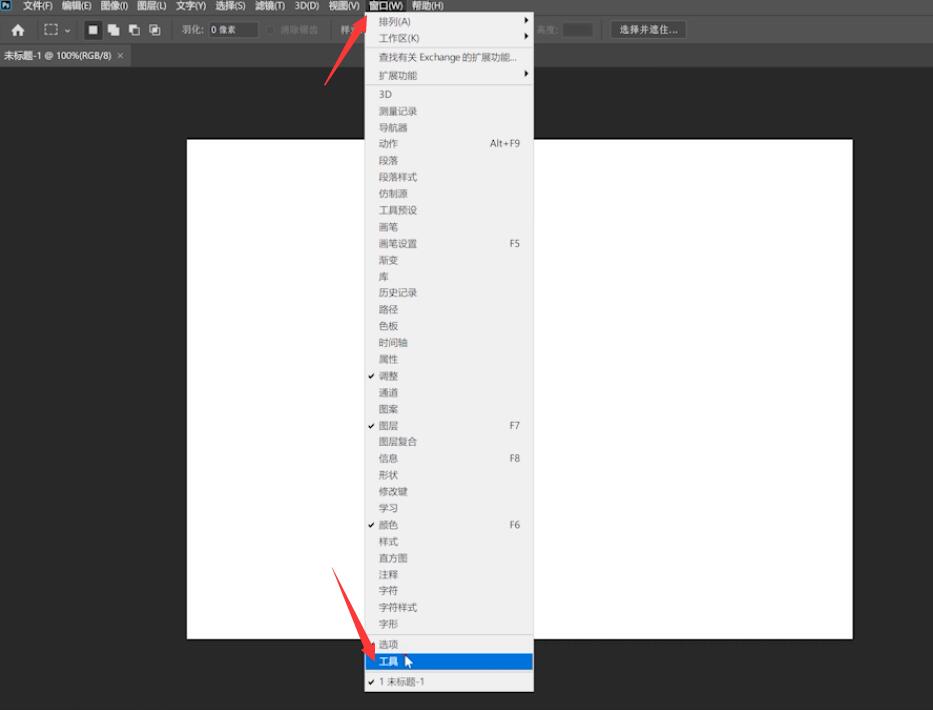Open the 字符 panel entry

[449, 591]
